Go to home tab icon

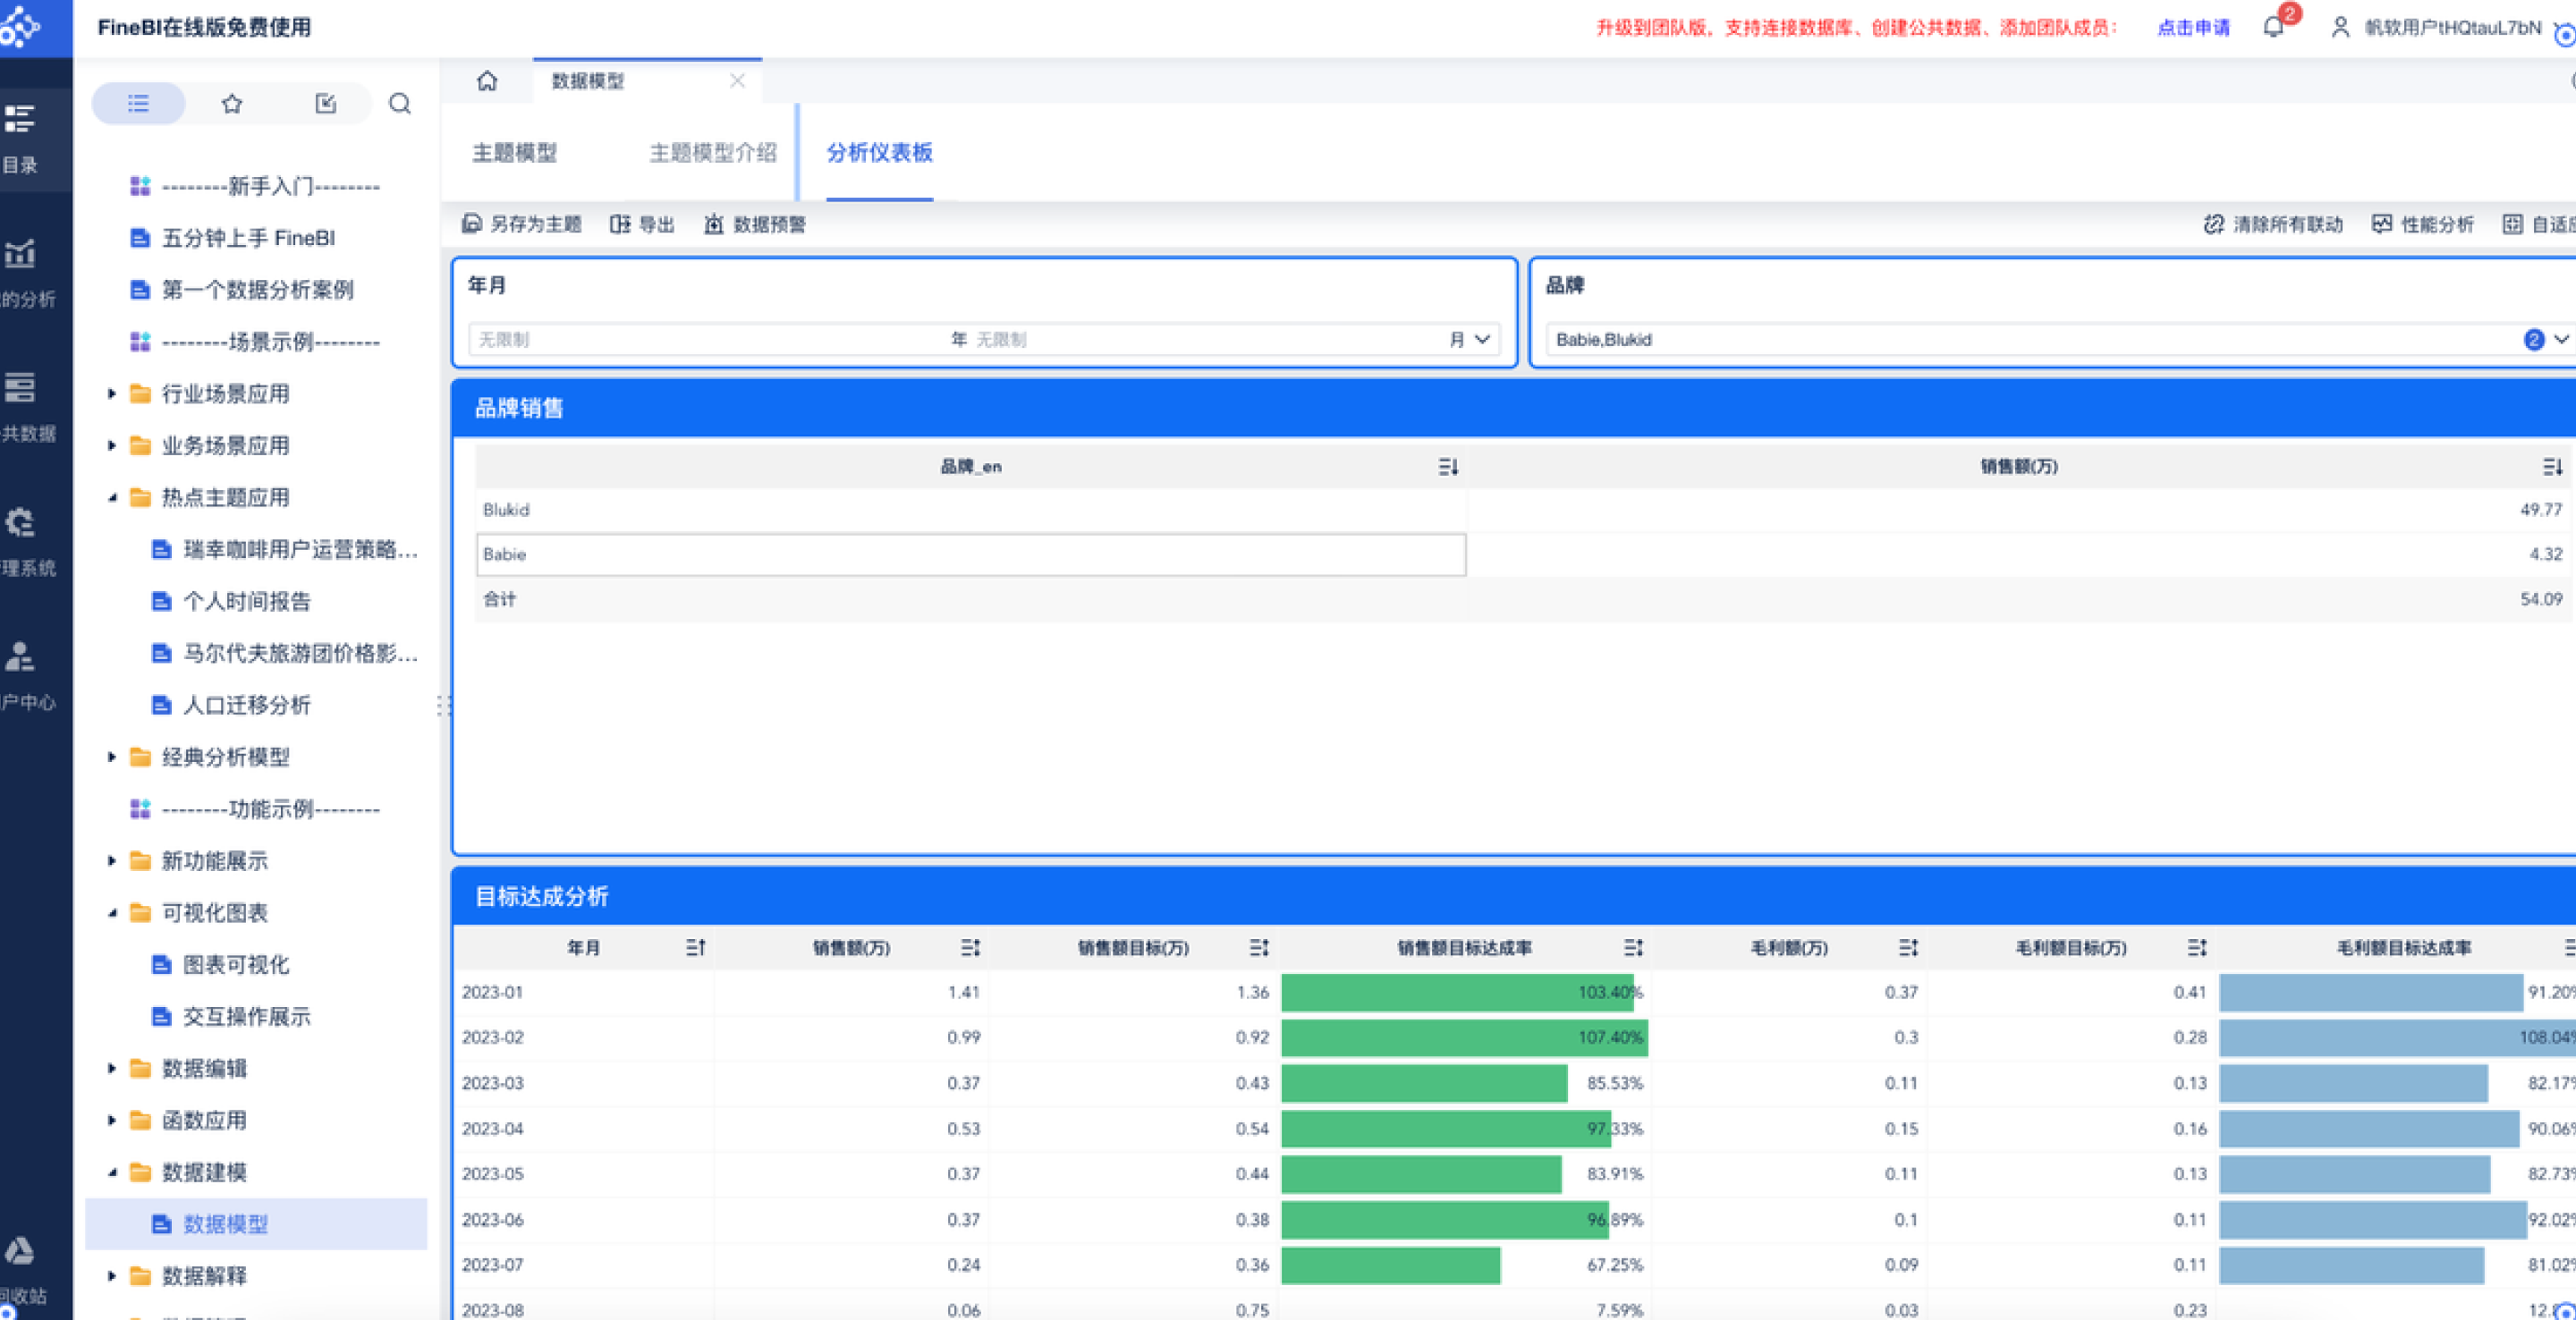pos(487,80)
